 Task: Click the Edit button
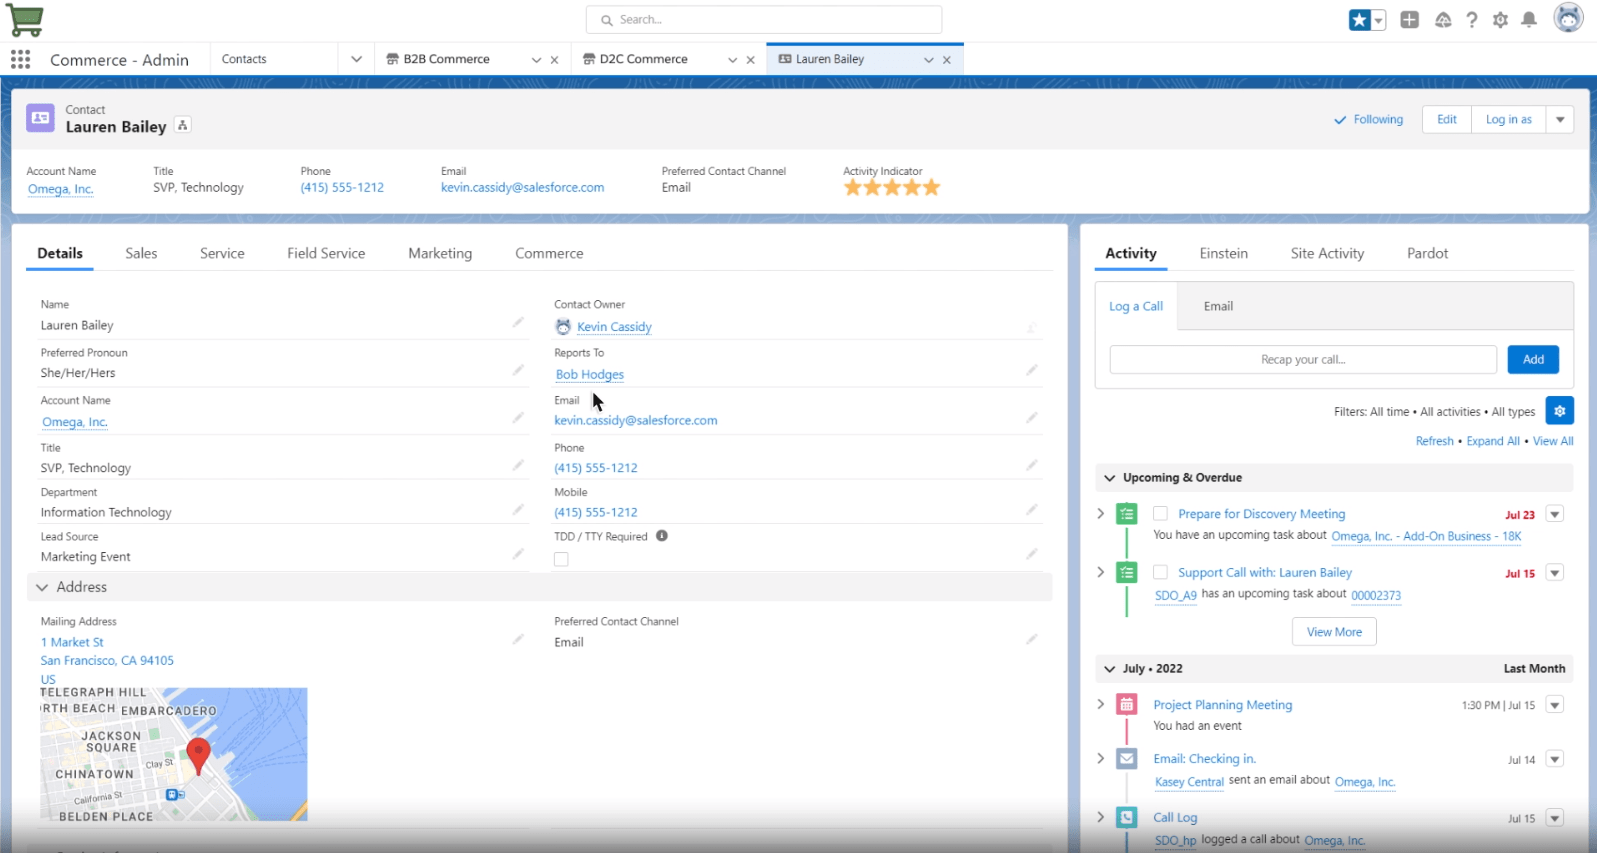tap(1447, 120)
